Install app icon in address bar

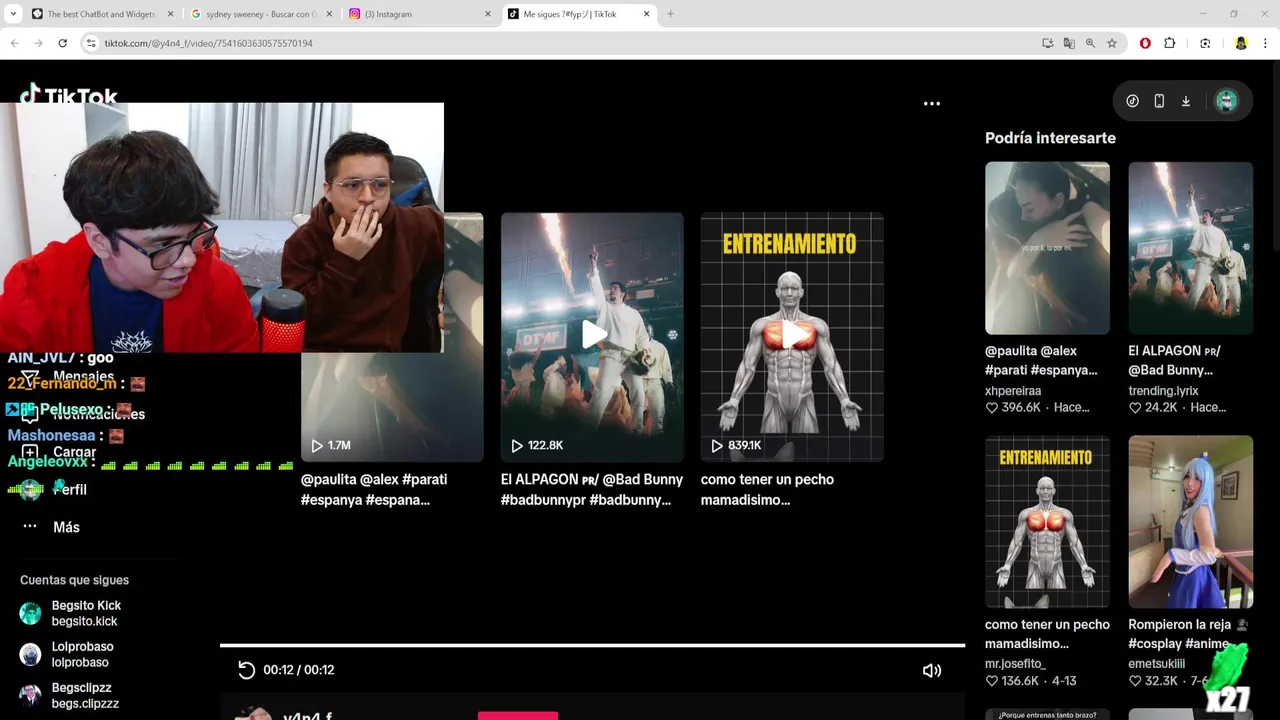click(1047, 43)
